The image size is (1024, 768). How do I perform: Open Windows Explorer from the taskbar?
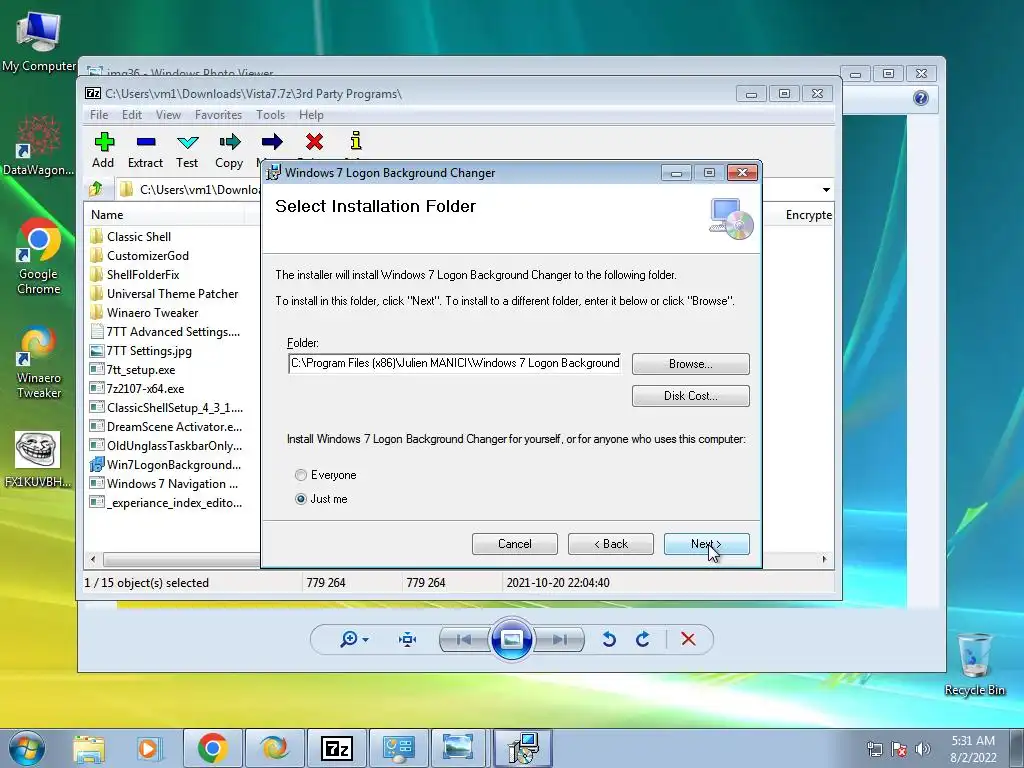pos(89,748)
